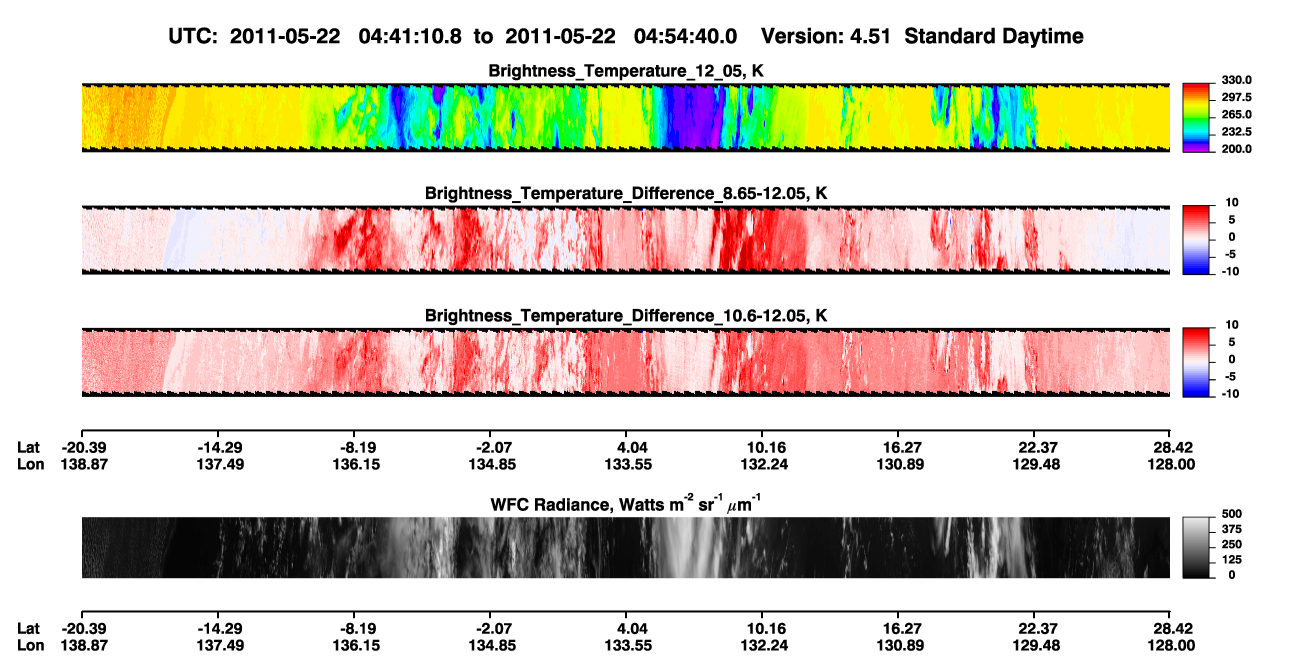Click bottom axis longitude label 128.00
The width and height of the screenshot is (1300, 667).
click(1172, 645)
